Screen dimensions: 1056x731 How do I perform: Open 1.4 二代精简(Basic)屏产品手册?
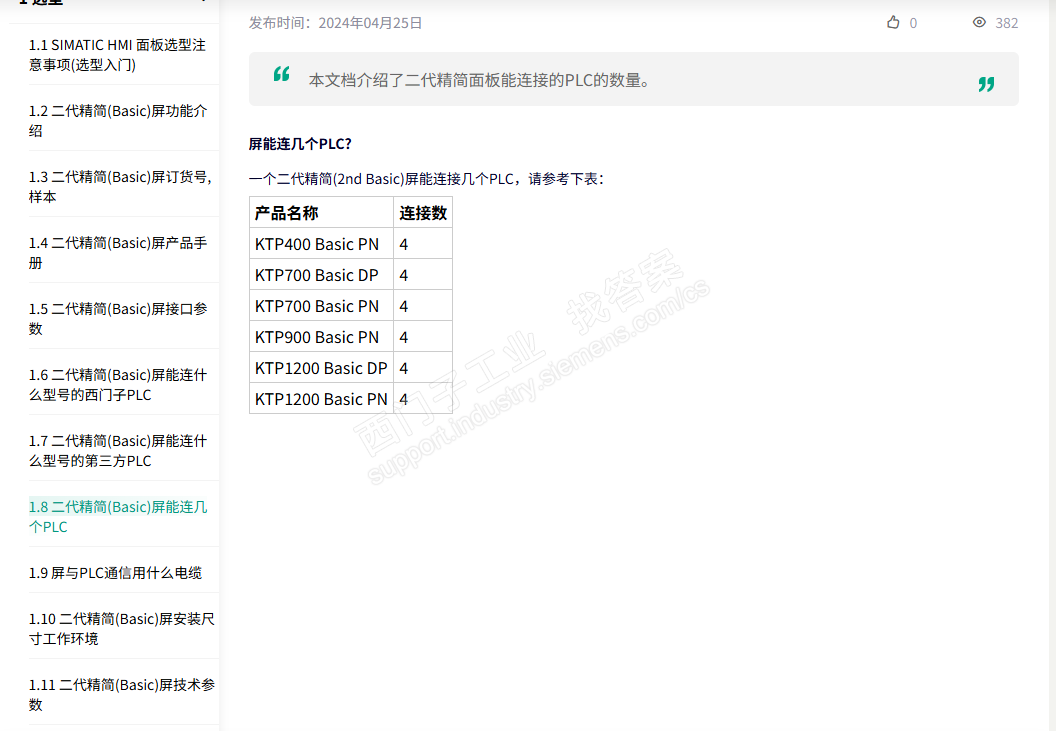click(118, 253)
